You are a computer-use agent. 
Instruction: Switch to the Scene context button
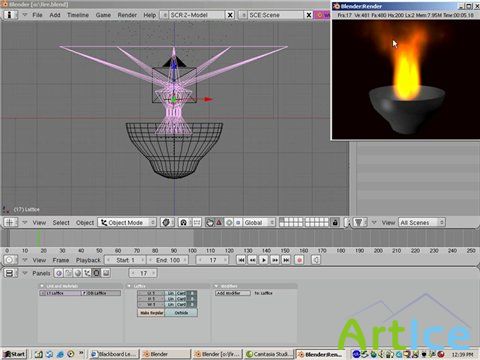pyautogui.click(x=106, y=273)
